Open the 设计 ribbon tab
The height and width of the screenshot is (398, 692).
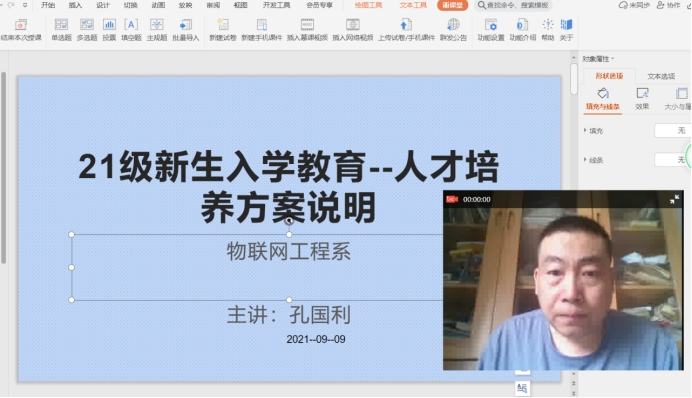[102, 5]
